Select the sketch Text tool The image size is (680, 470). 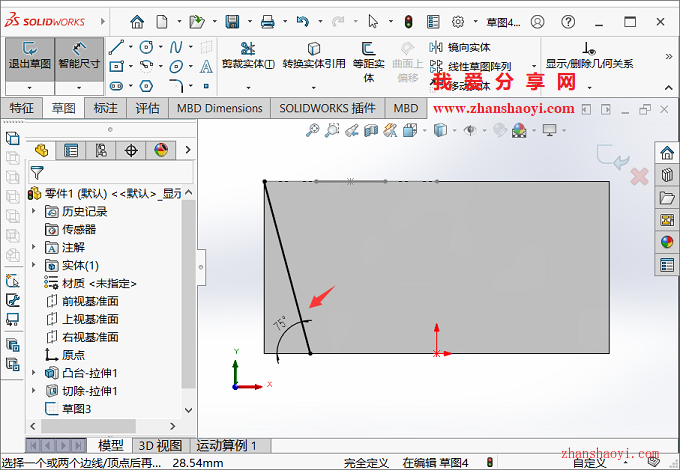206,66
